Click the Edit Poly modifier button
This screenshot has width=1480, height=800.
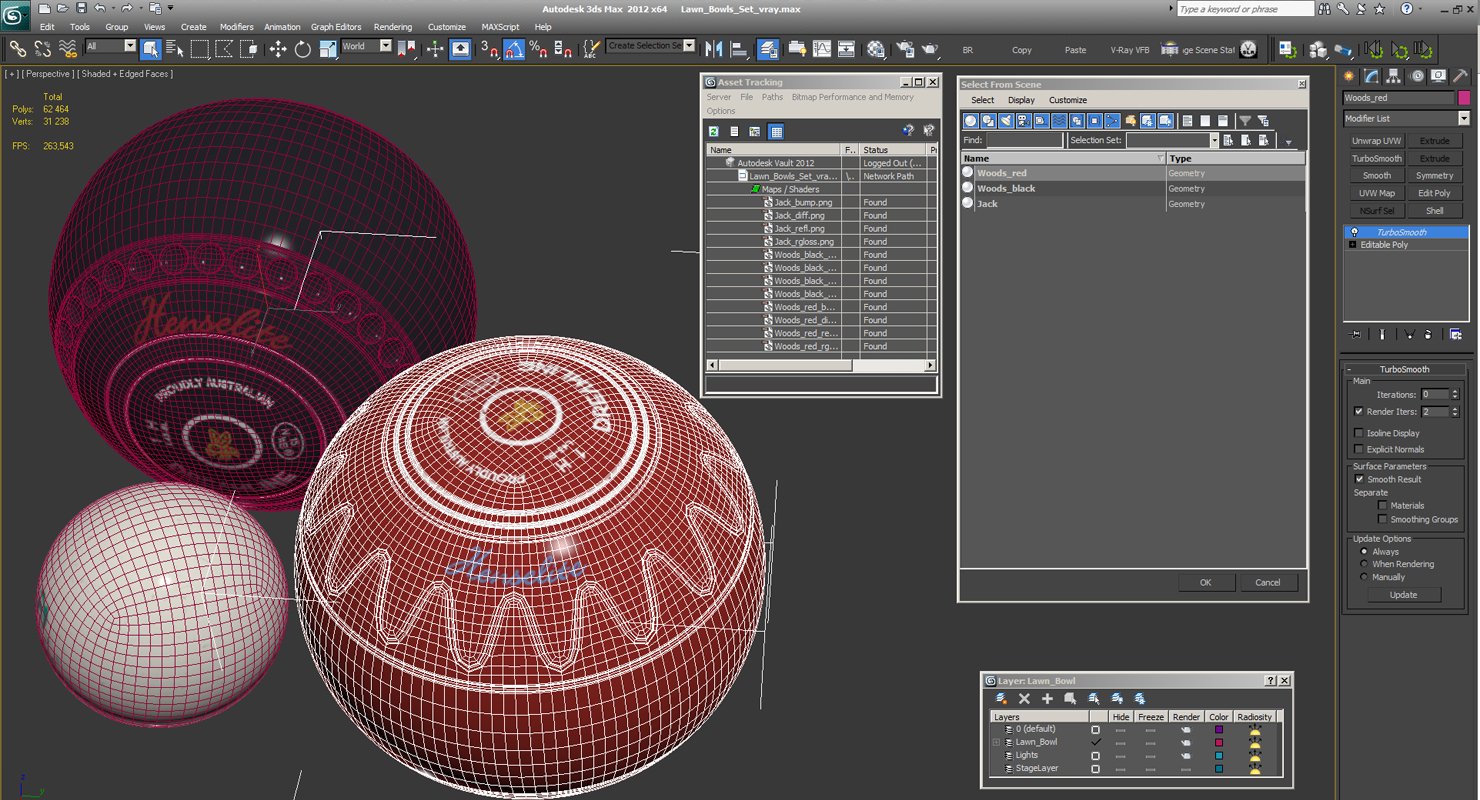pyautogui.click(x=1434, y=193)
